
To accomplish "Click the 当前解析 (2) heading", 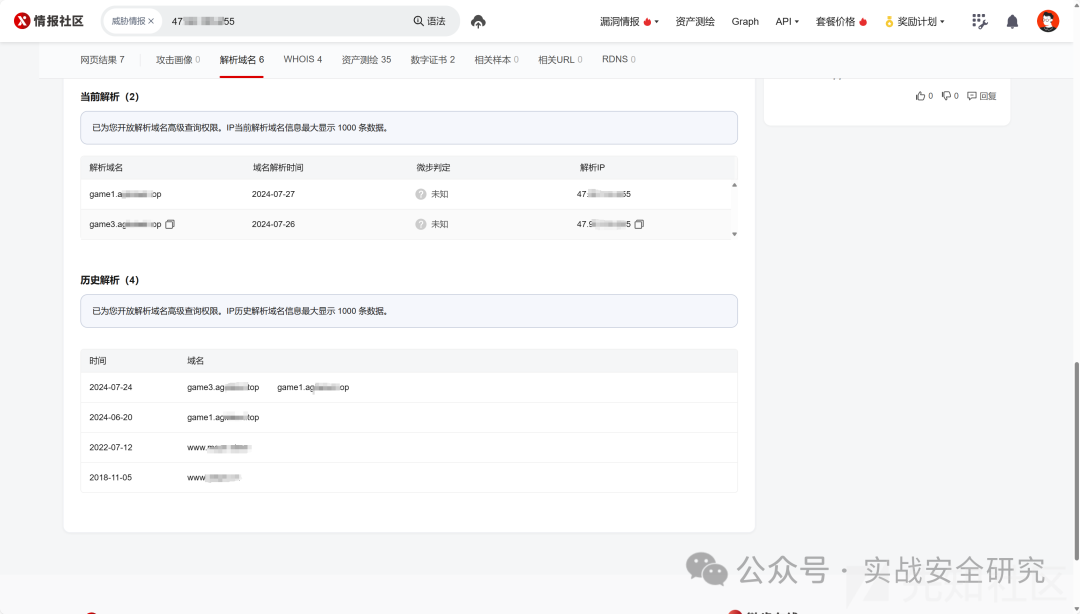I will point(110,96).
